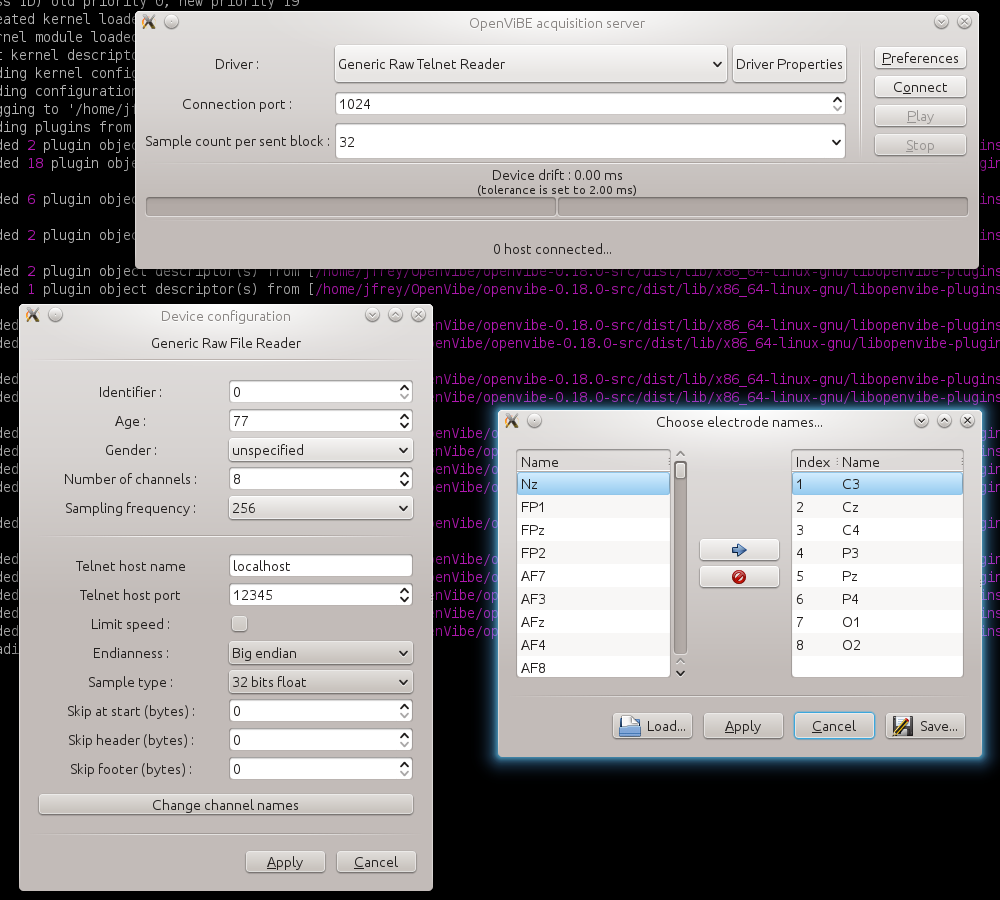Open the Driver Properties dialog

[x=789, y=64]
